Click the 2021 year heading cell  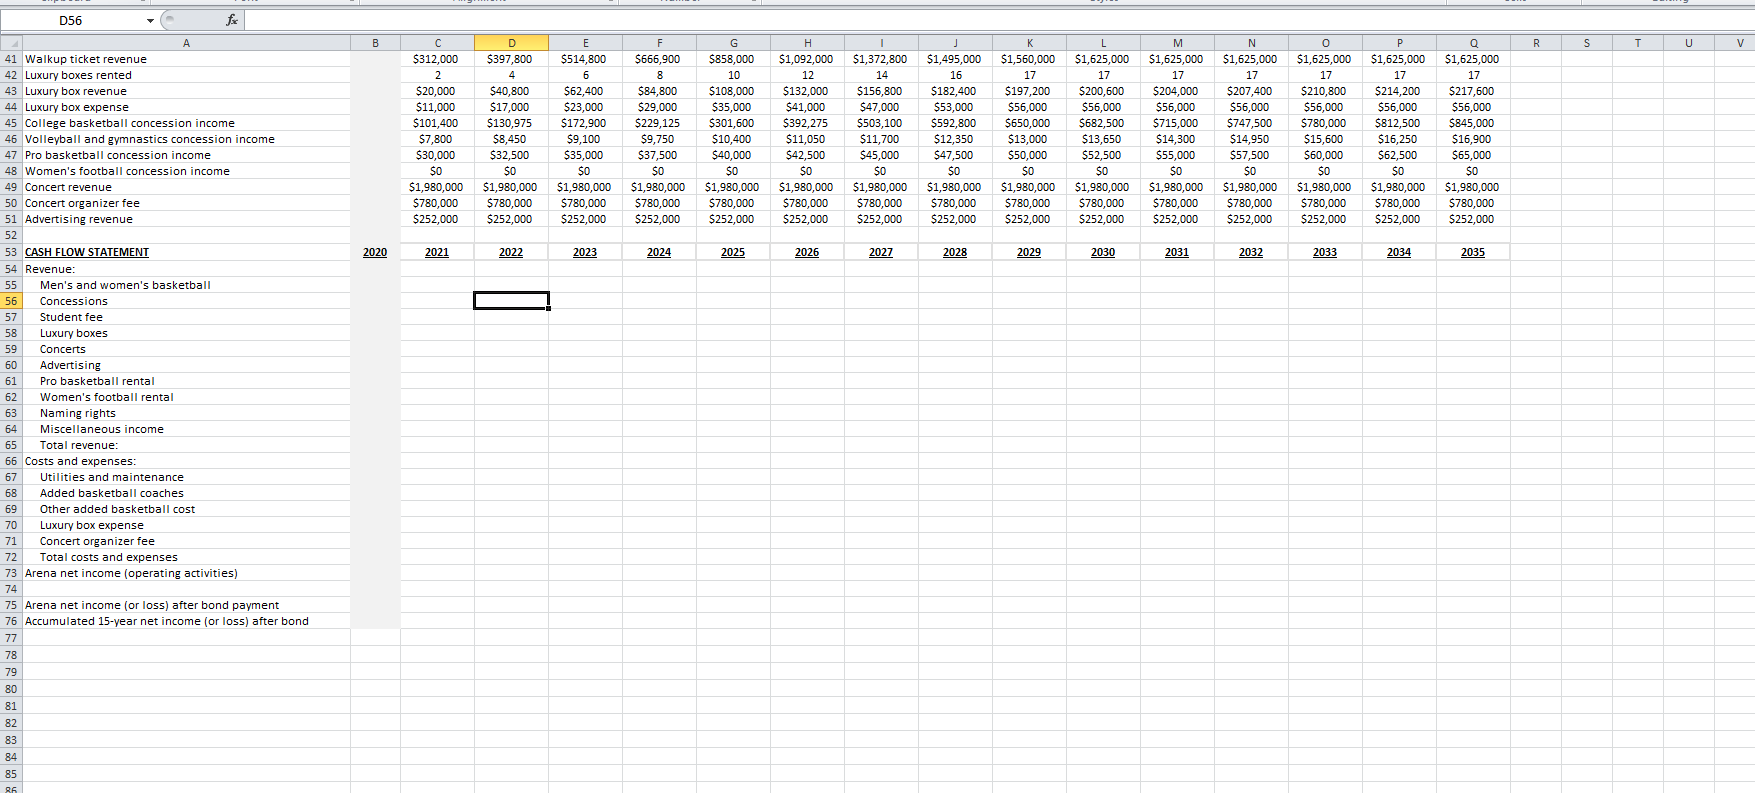click(437, 252)
